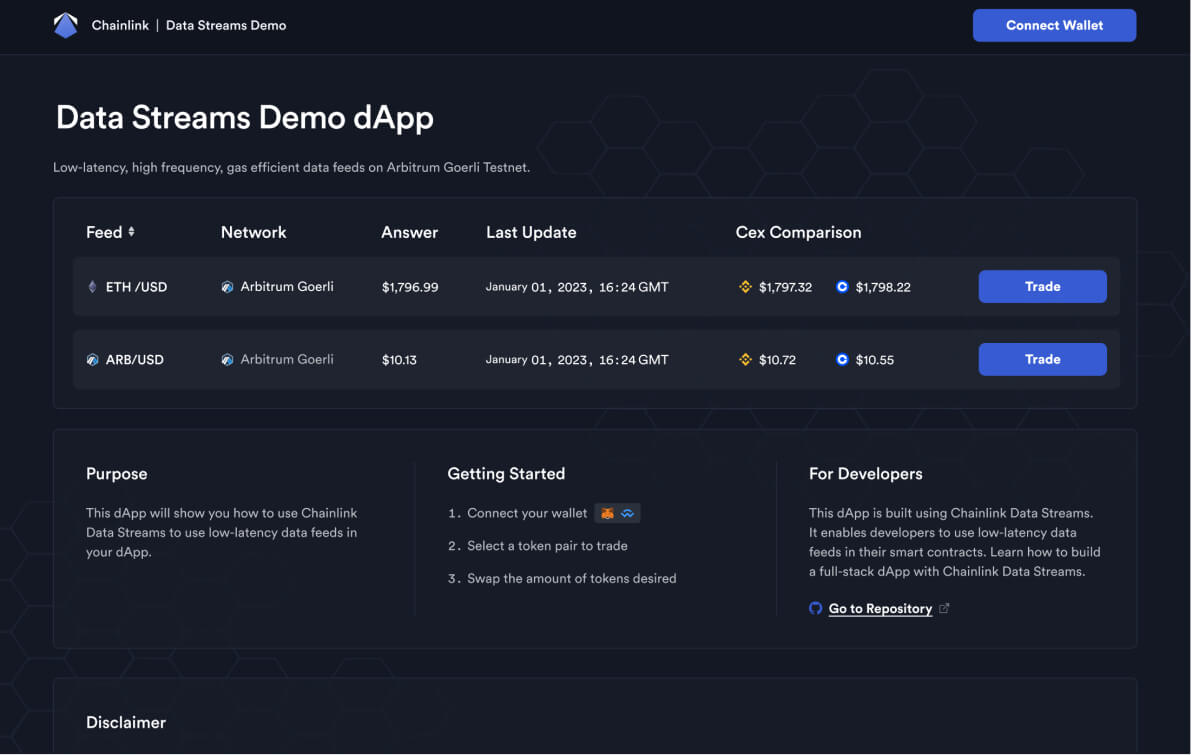1191x755 pixels.
Task: Click the Coinbase icon next to $1,798.22
Action: (x=842, y=287)
